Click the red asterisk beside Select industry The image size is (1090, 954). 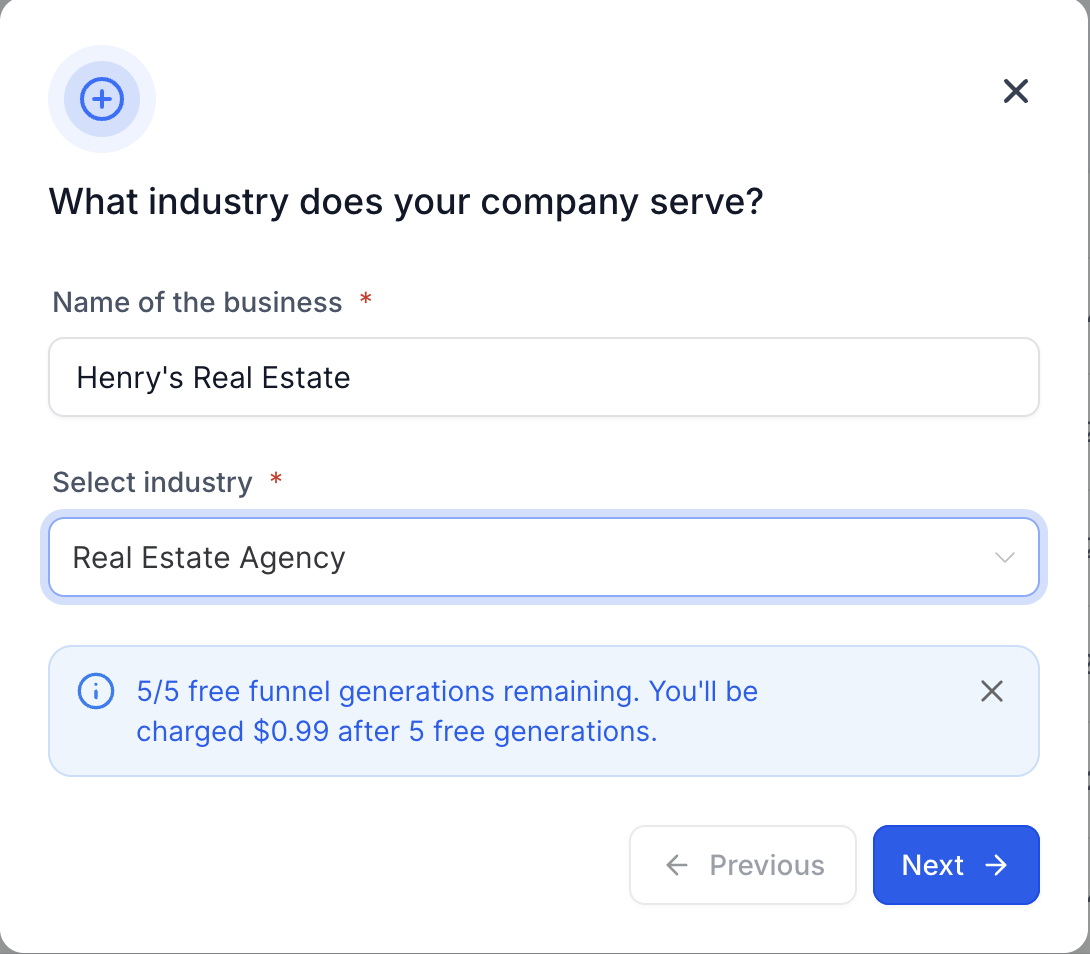[276, 481]
